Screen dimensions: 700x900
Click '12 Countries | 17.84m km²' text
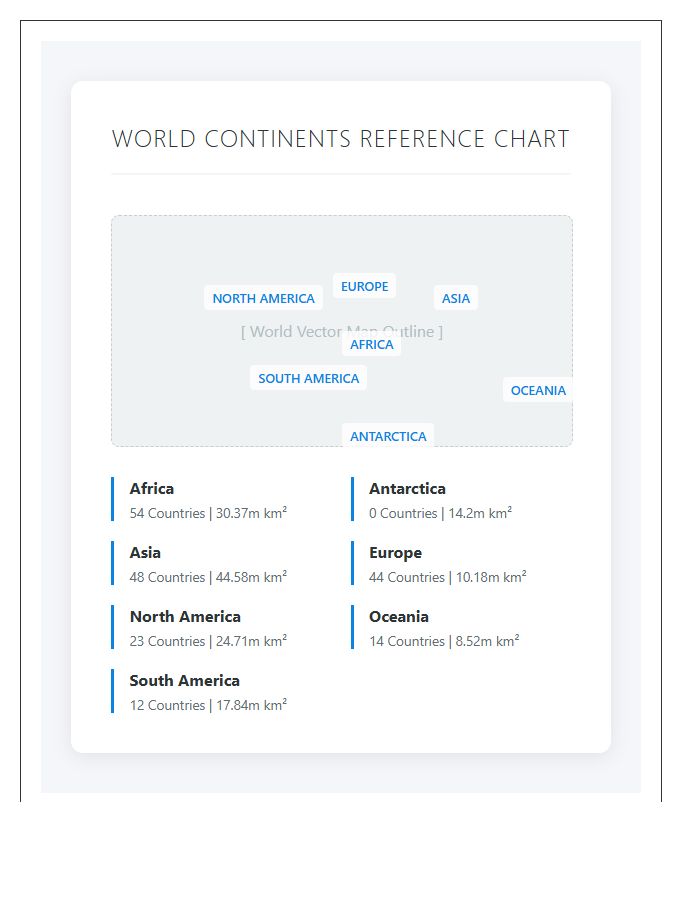pos(208,705)
